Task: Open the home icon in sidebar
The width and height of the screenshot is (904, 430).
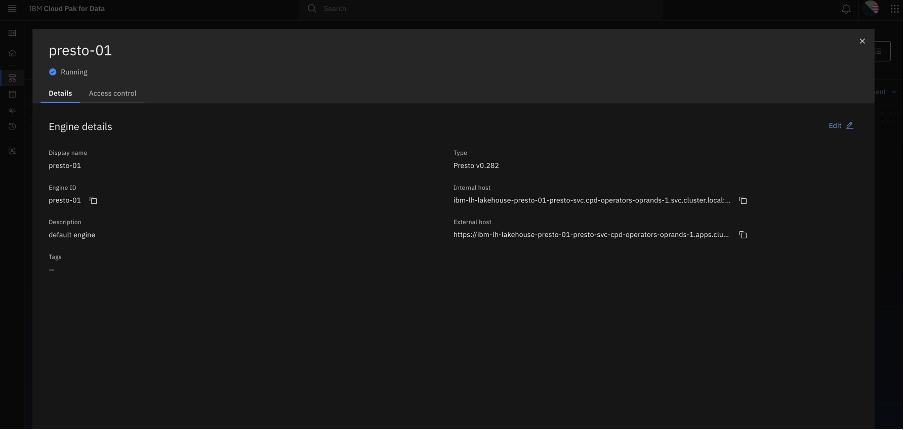Action: pyautogui.click(x=12, y=53)
